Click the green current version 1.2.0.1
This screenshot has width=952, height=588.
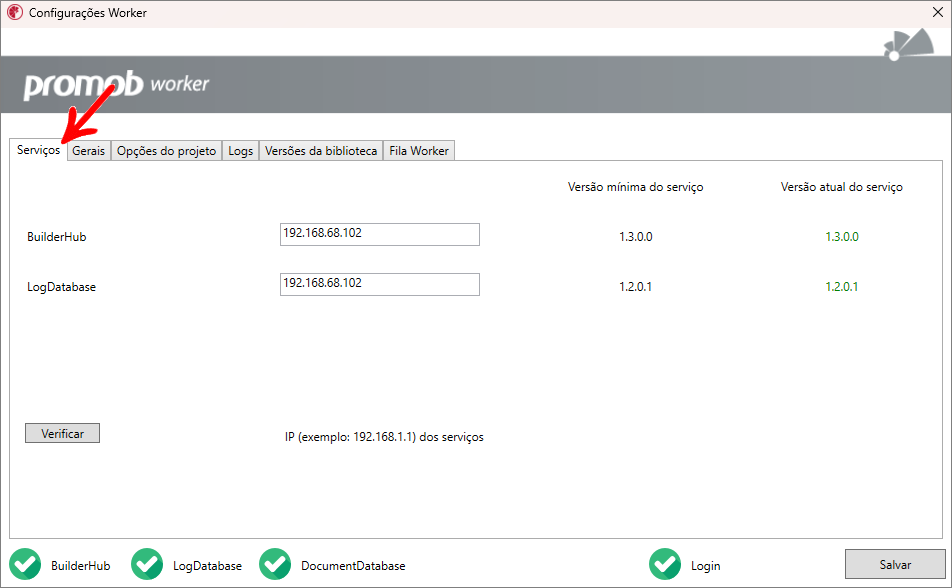842,287
